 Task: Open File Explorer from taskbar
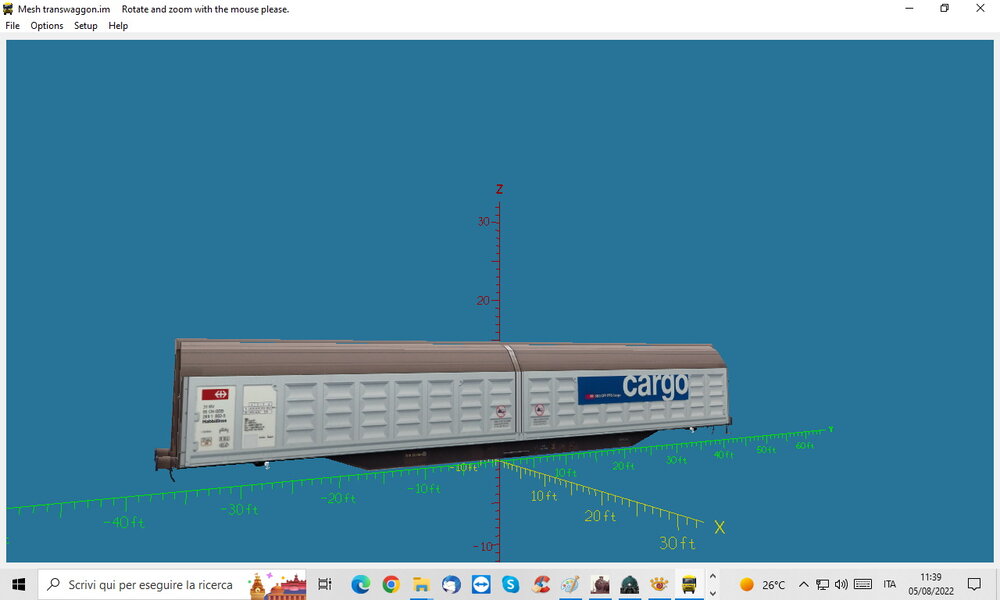pos(421,584)
